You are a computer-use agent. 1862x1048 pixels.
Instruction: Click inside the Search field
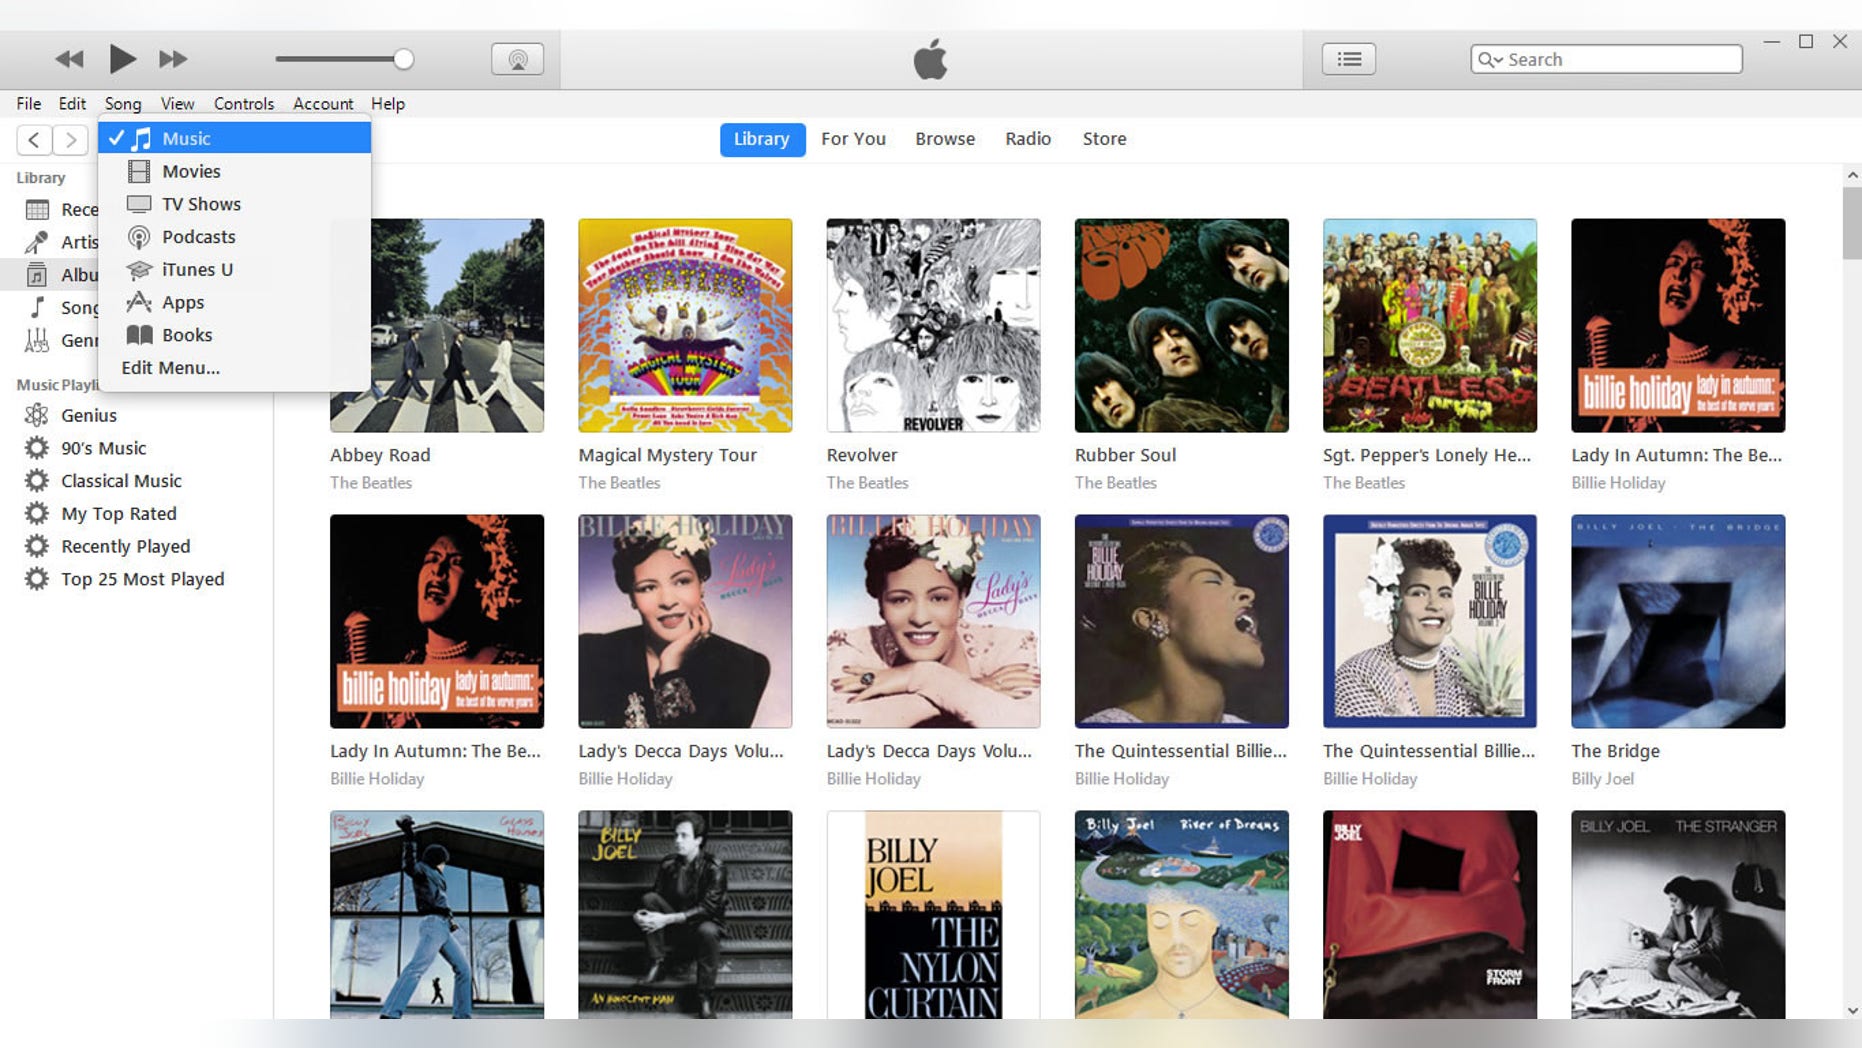(x=1606, y=59)
